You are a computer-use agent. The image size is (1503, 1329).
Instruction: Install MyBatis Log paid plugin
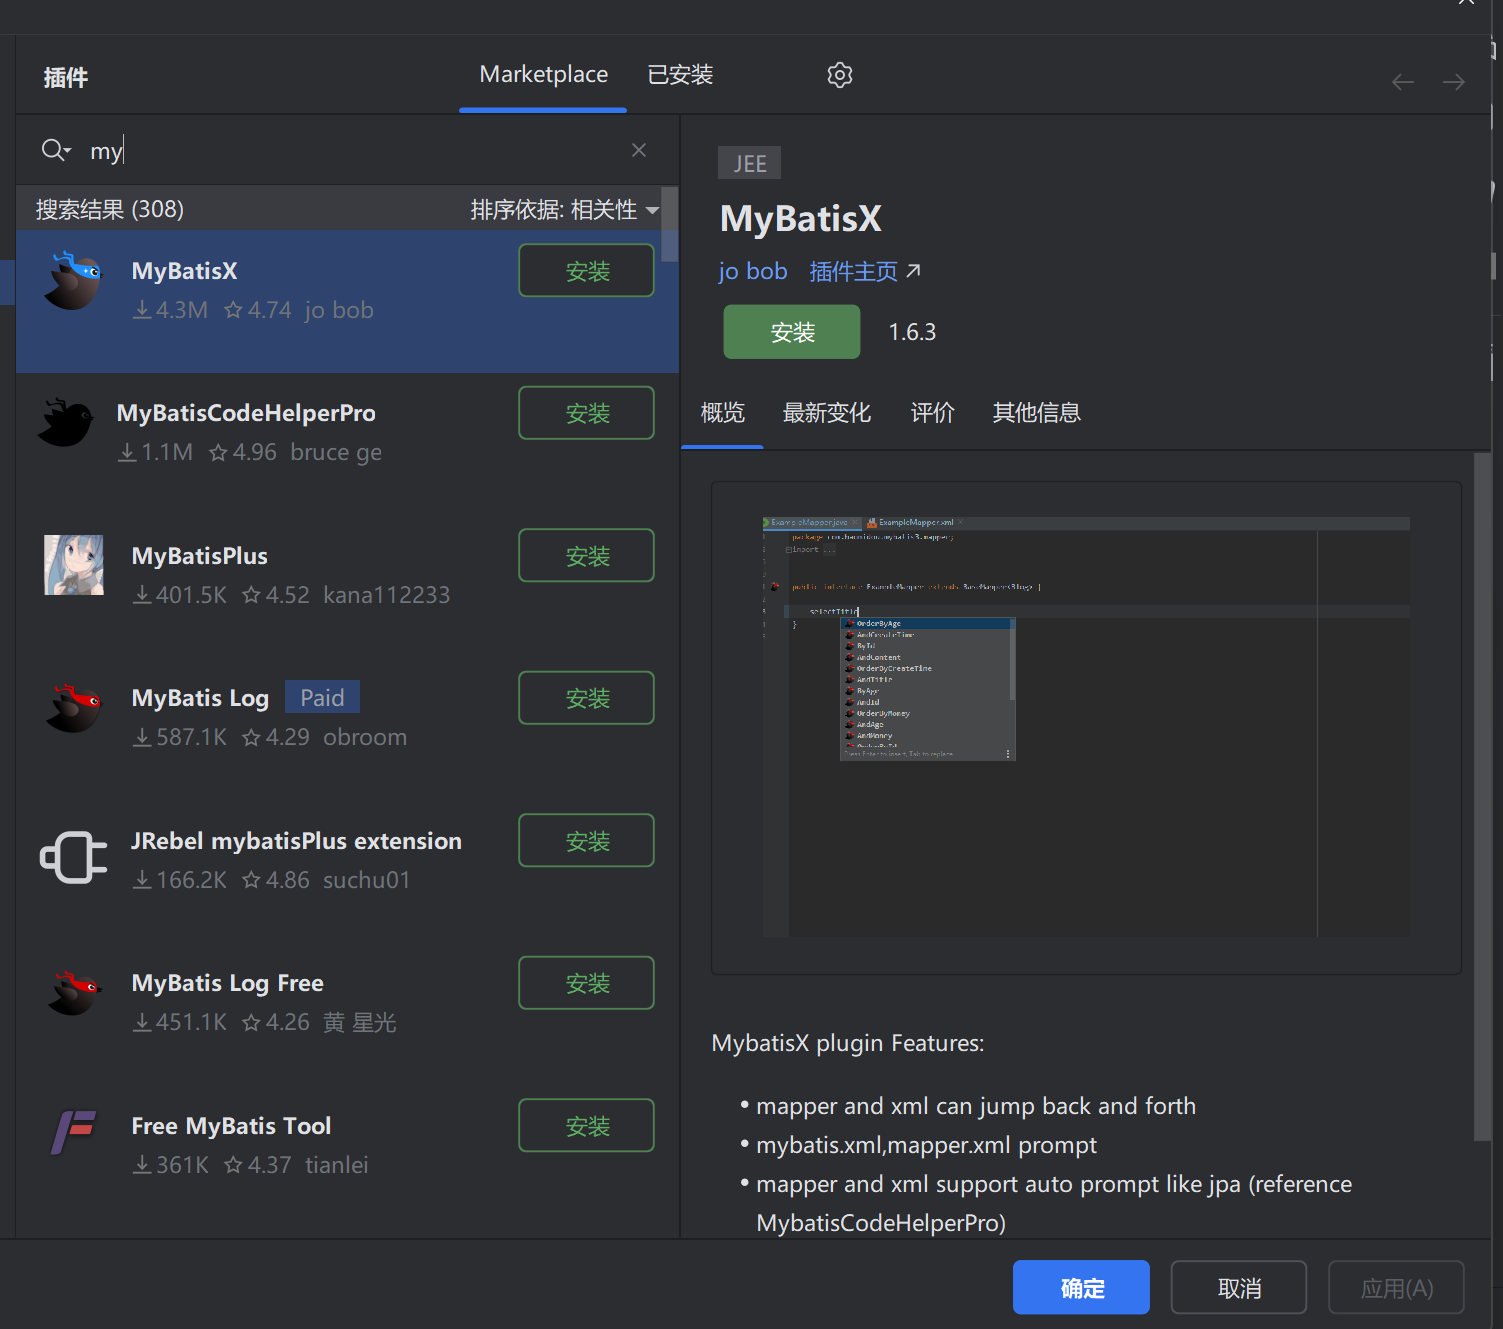coord(587,698)
